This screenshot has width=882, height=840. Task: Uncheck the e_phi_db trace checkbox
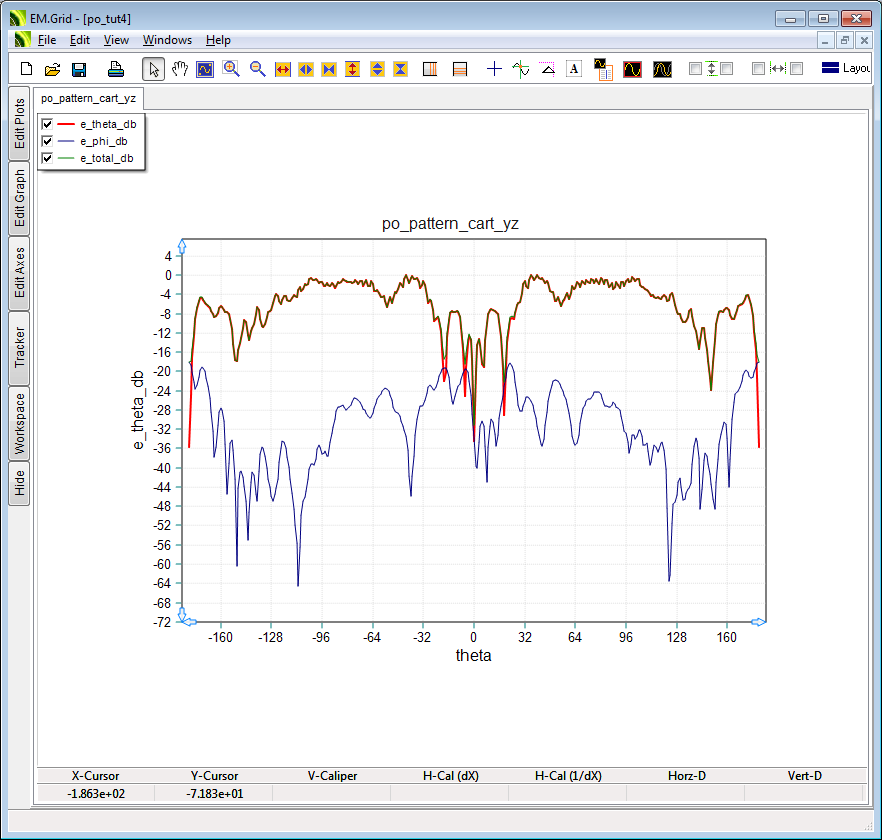click(x=46, y=141)
